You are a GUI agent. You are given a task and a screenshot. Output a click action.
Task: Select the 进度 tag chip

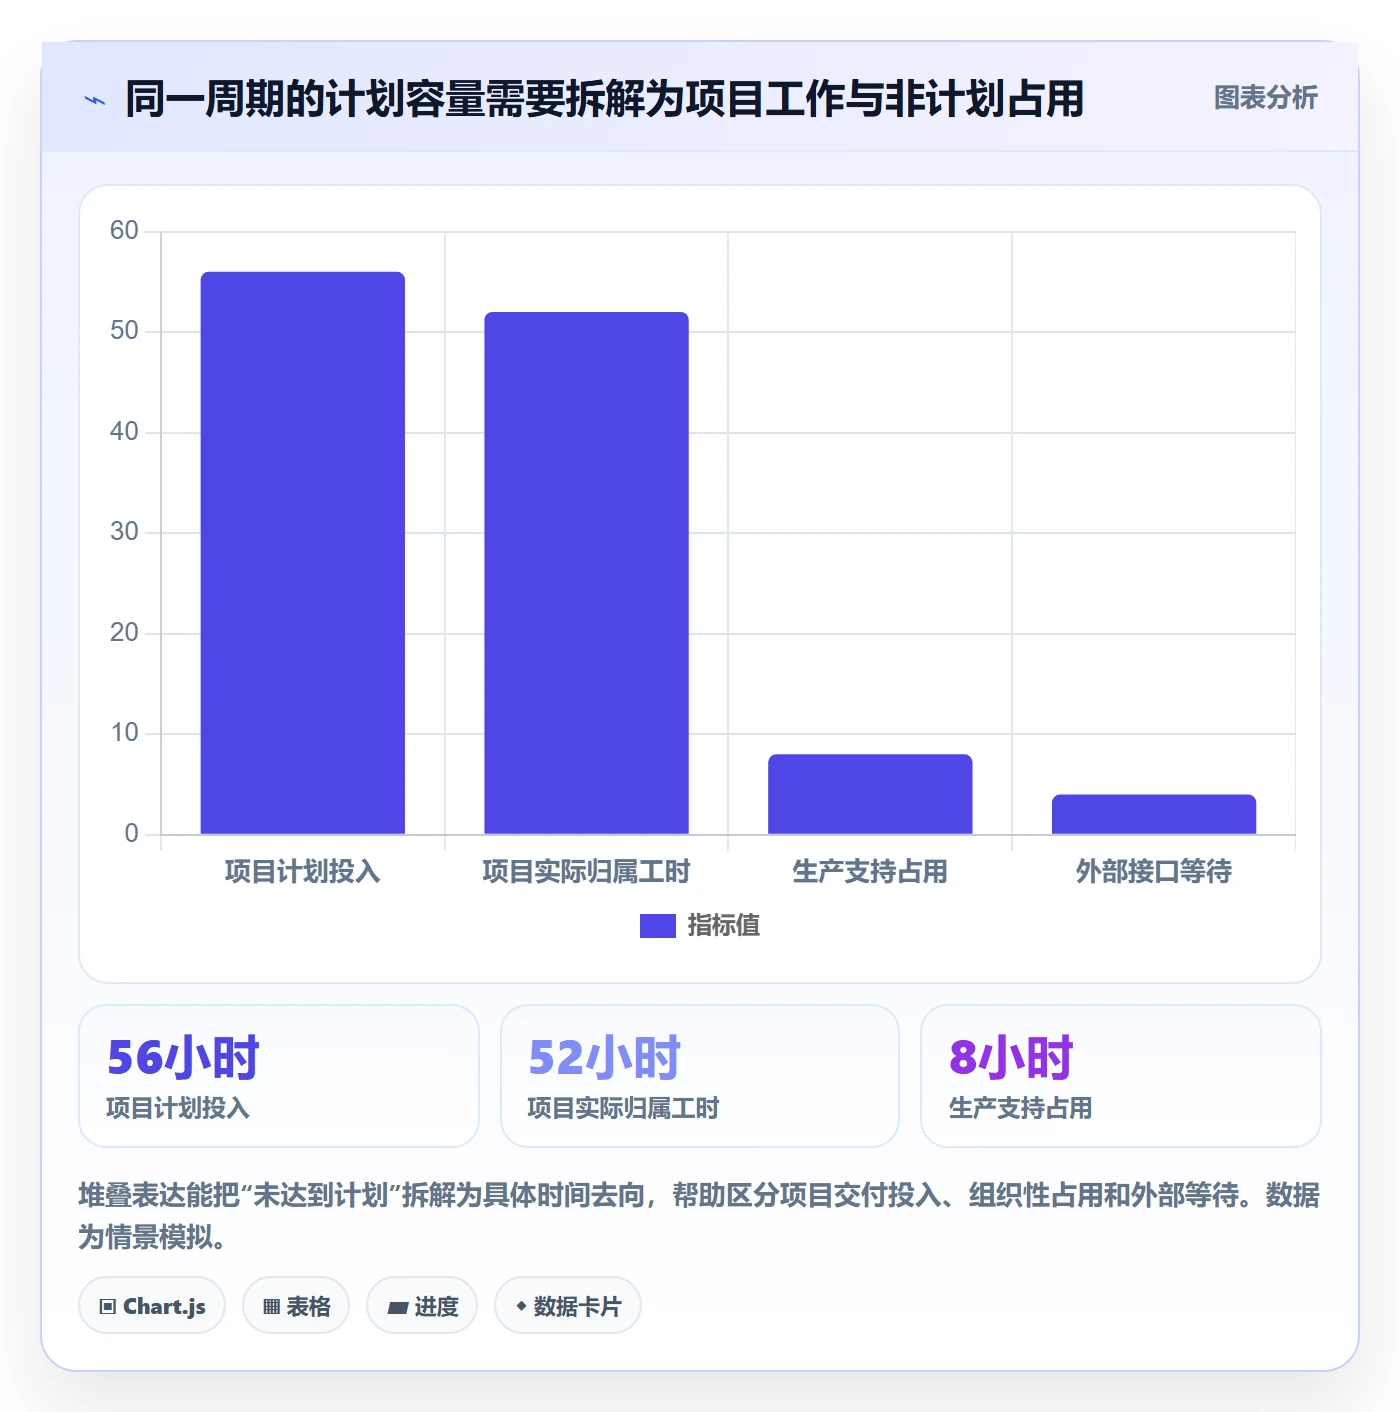click(422, 1306)
